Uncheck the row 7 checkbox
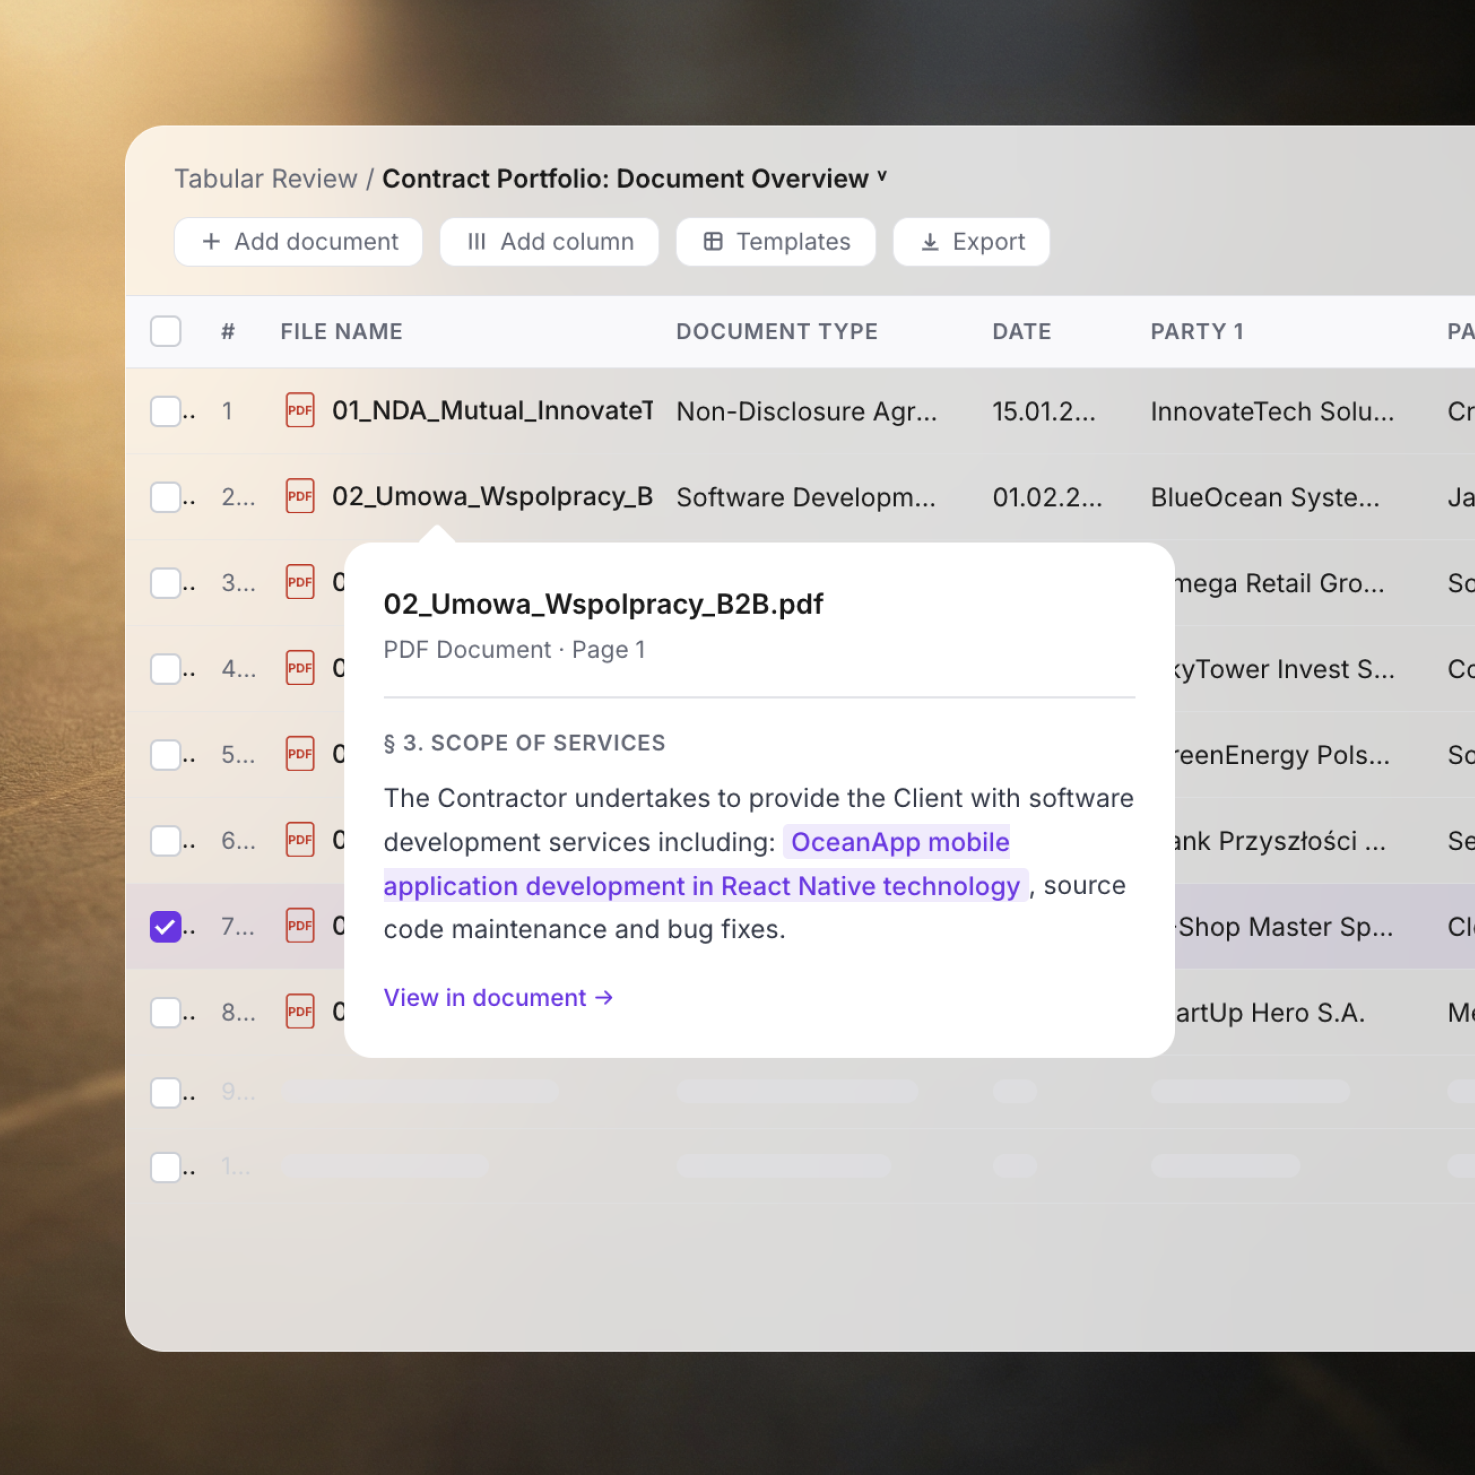 pyautogui.click(x=166, y=927)
